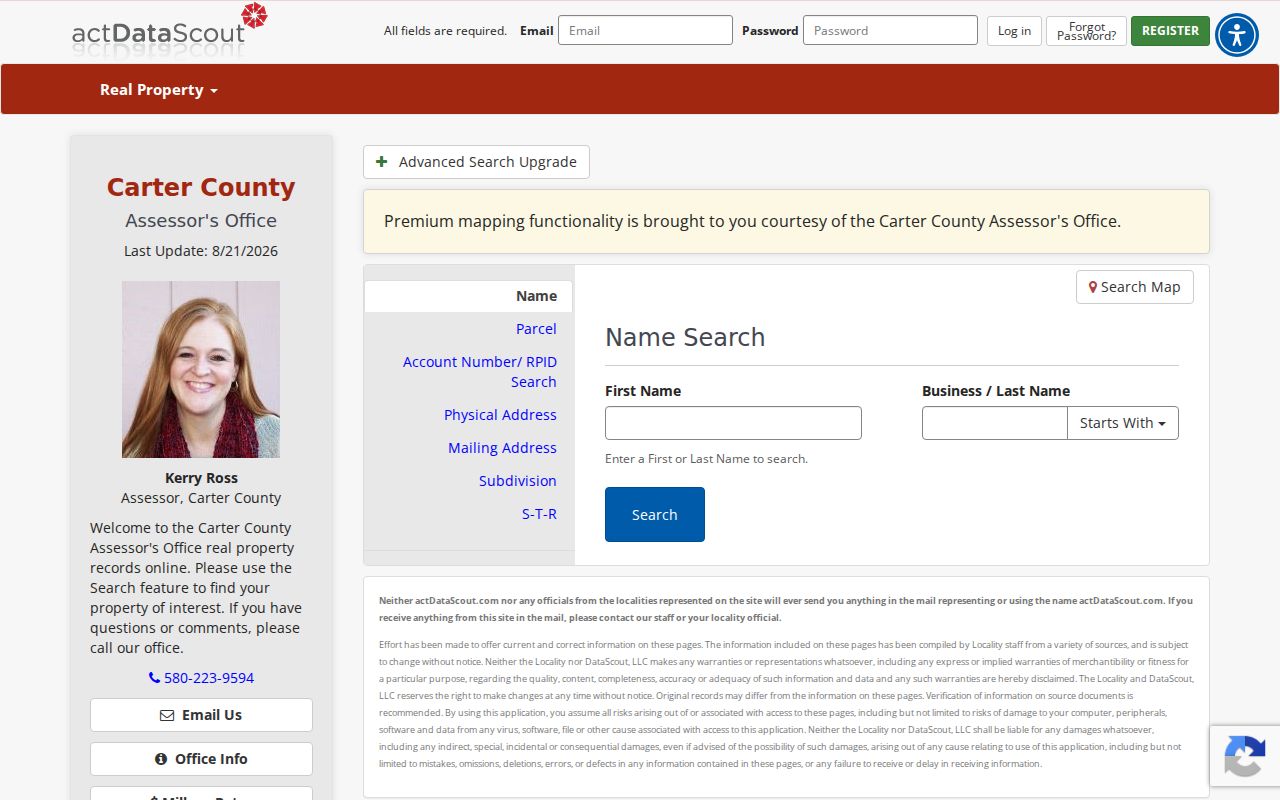Click the Business / Last Name field

(x=994, y=423)
